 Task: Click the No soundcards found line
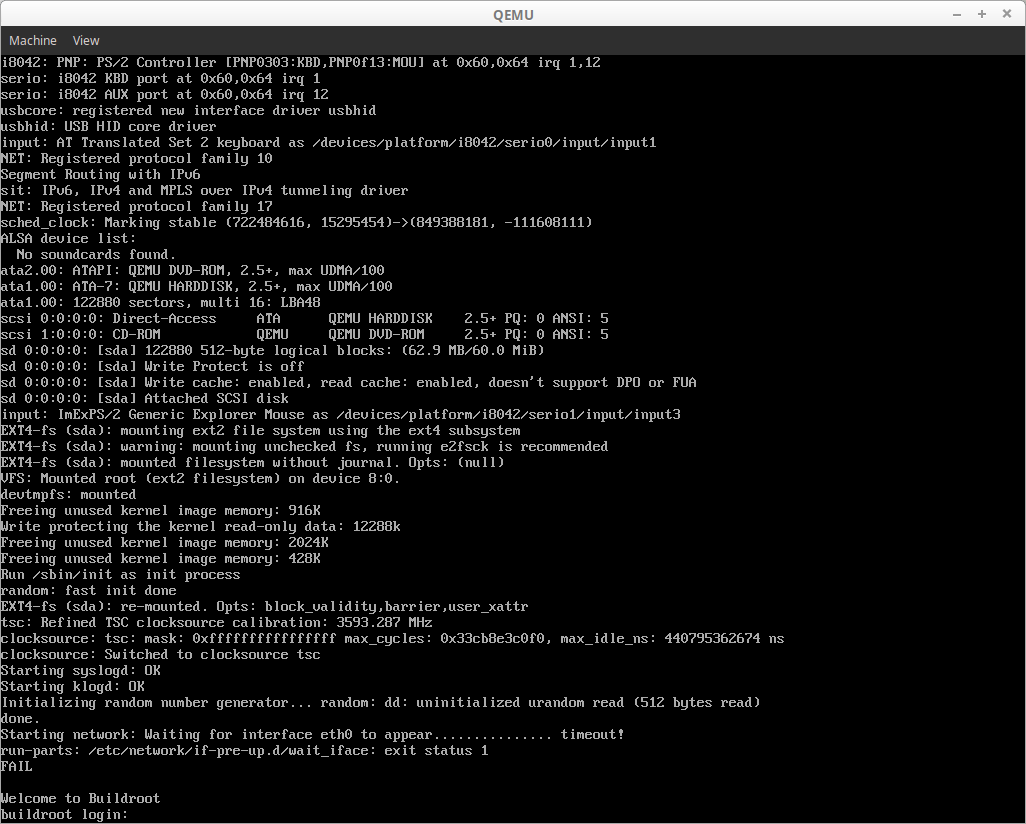96,255
